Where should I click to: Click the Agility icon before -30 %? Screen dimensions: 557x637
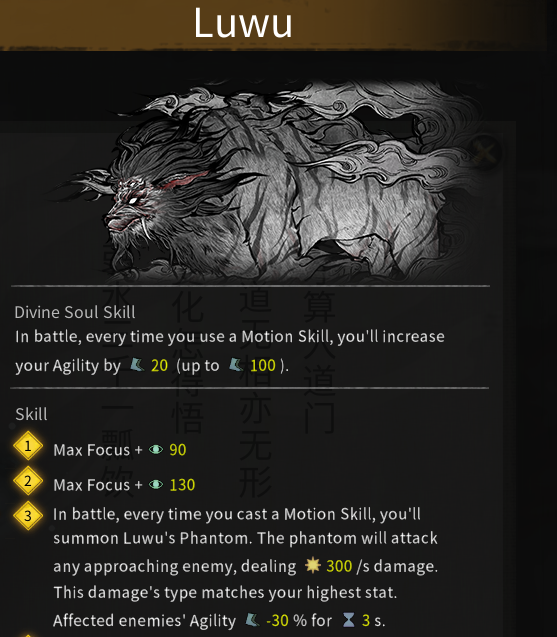(252, 620)
